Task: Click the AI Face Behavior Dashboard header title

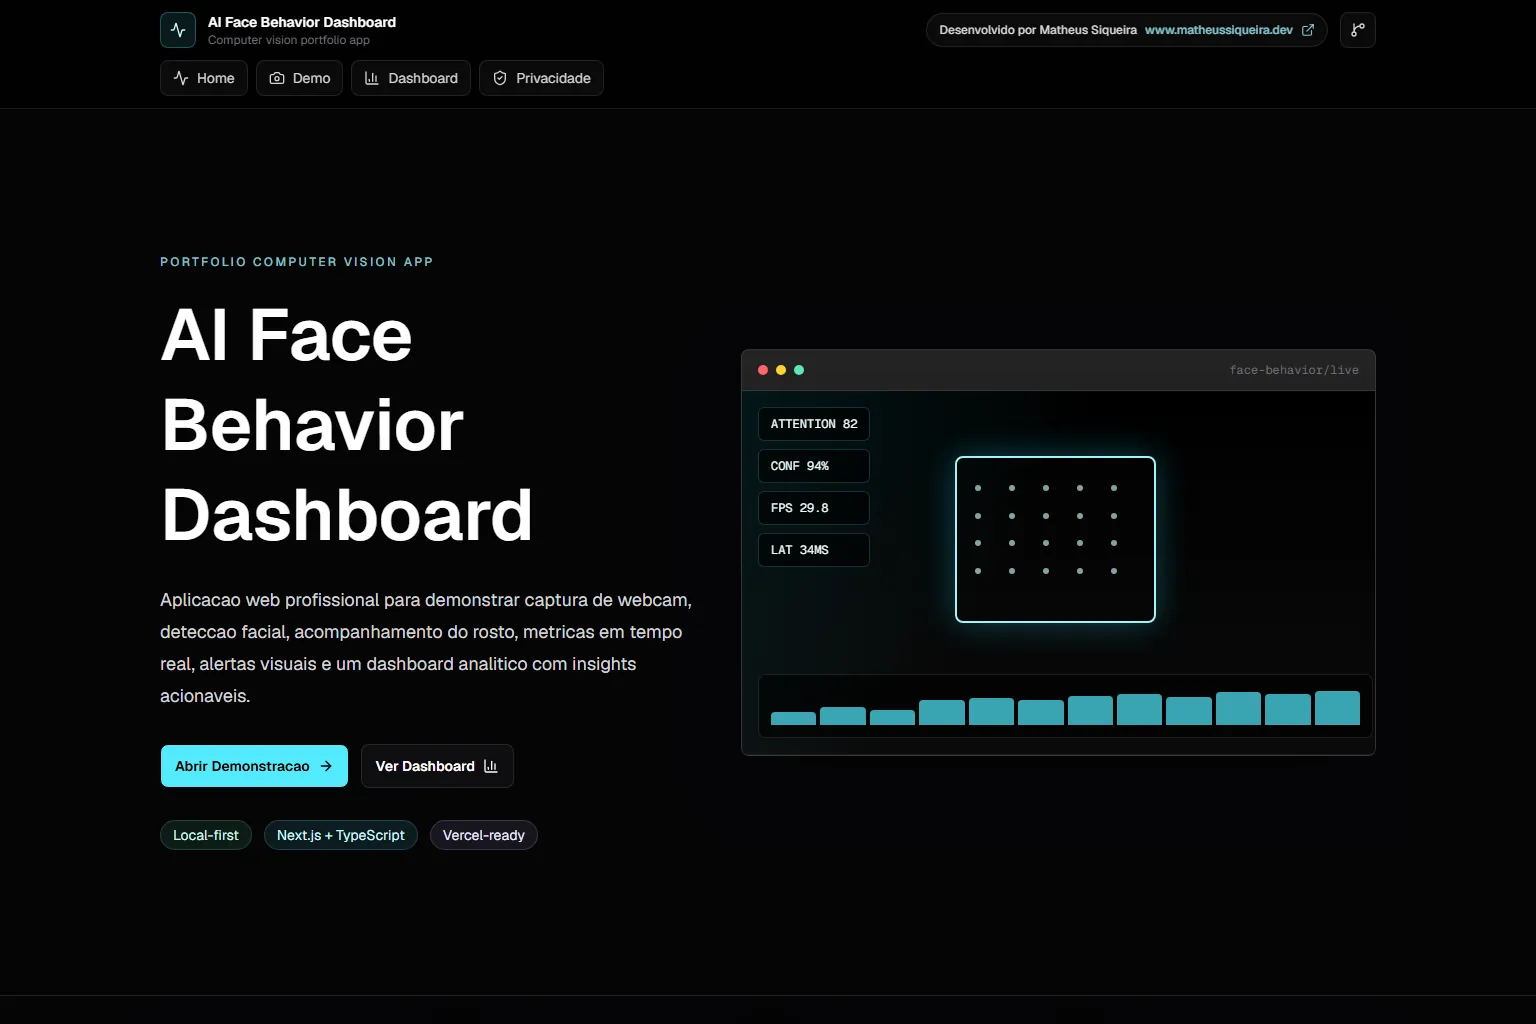Action: 302,22
